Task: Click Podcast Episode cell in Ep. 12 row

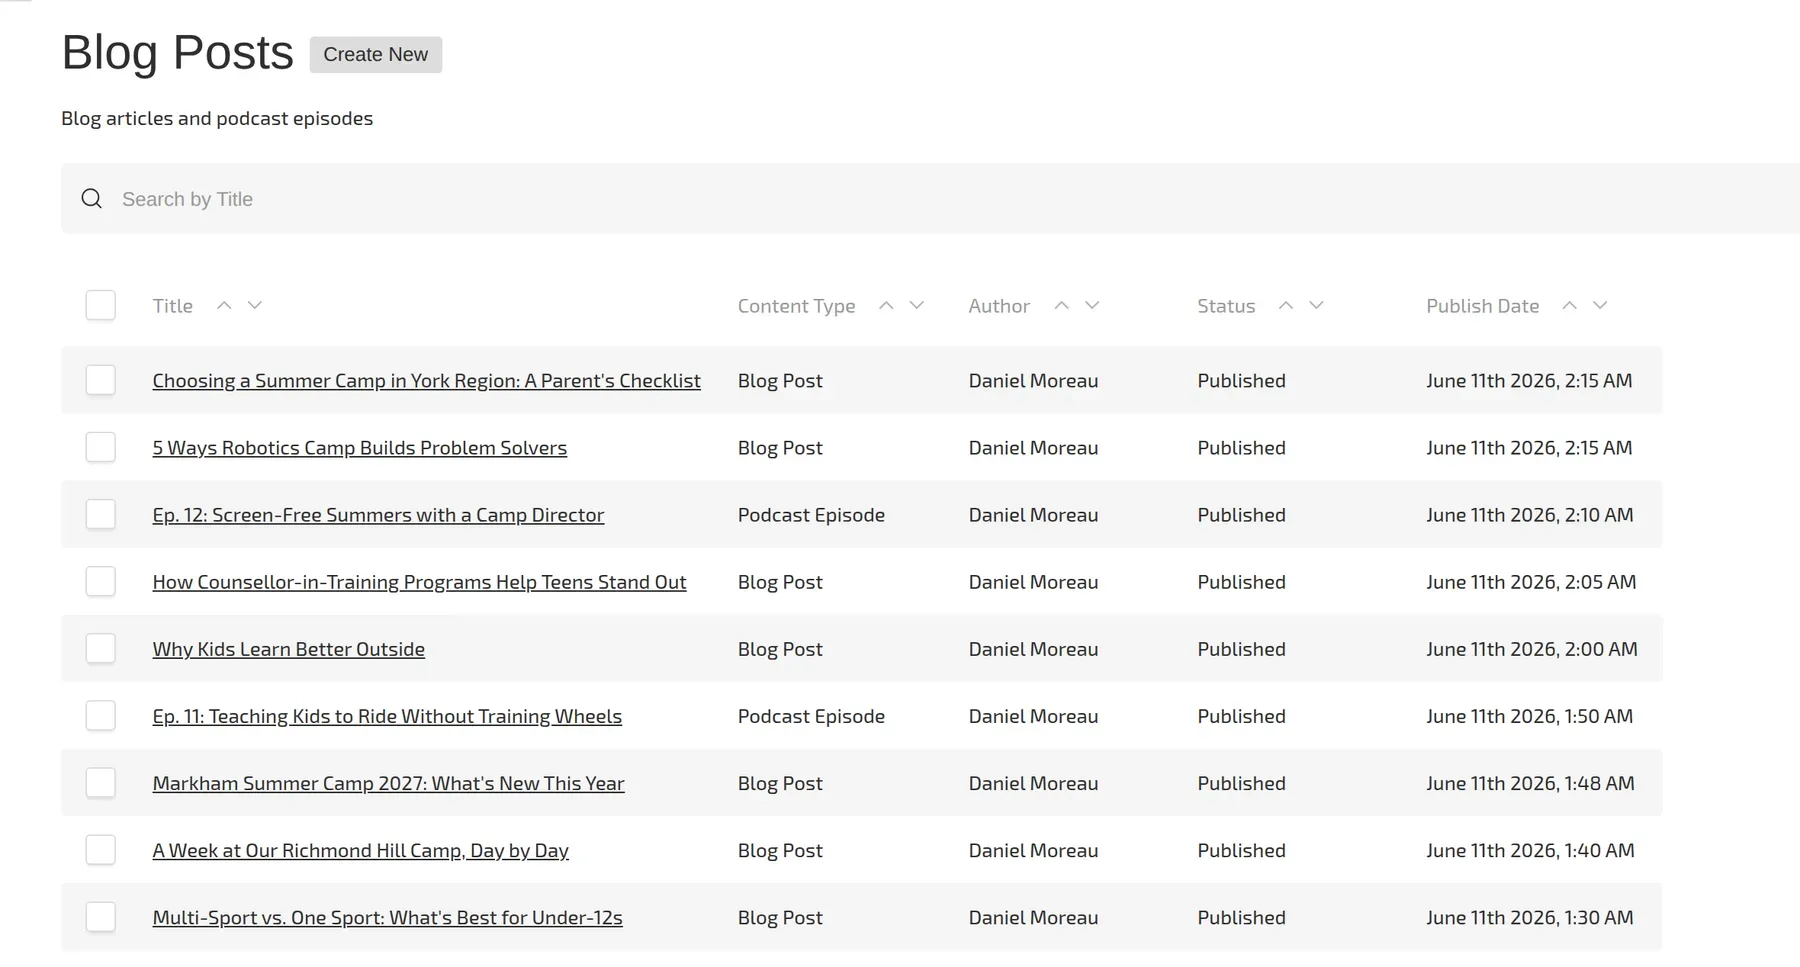Action: point(811,515)
